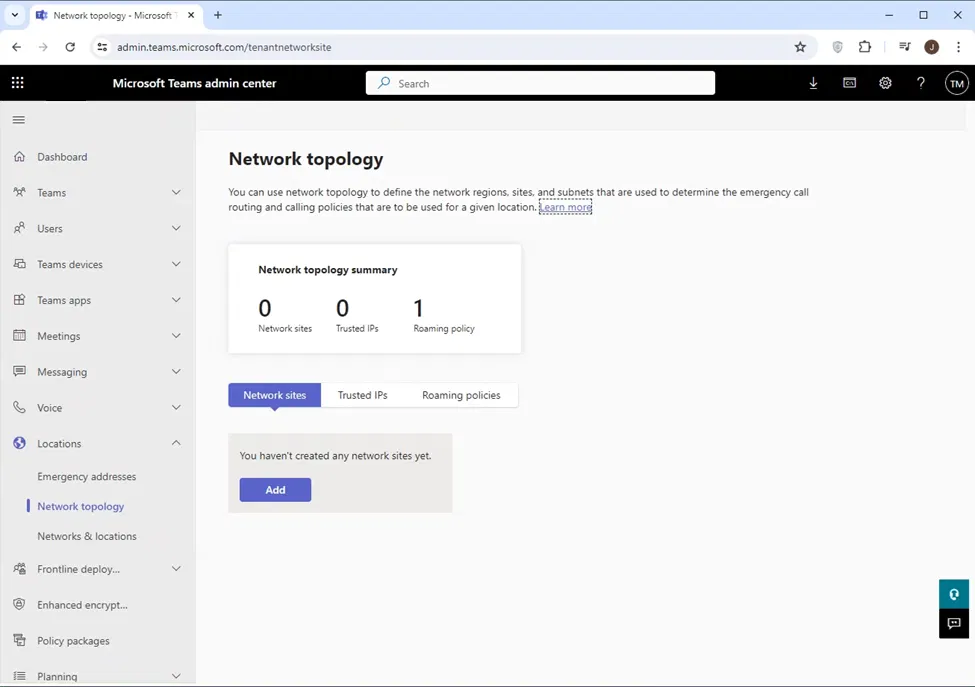Click the downloads arrow icon in header

coord(813,83)
